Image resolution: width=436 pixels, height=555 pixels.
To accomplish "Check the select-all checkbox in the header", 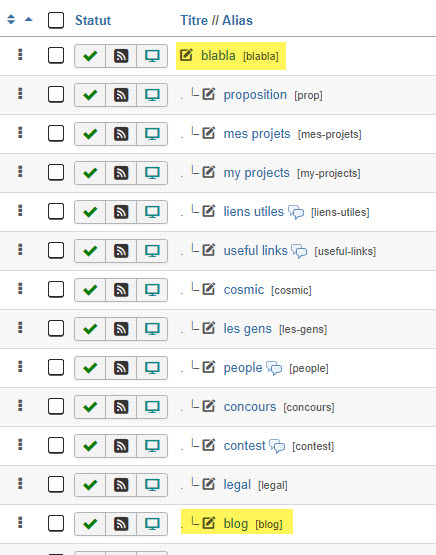I will pos(56,20).
